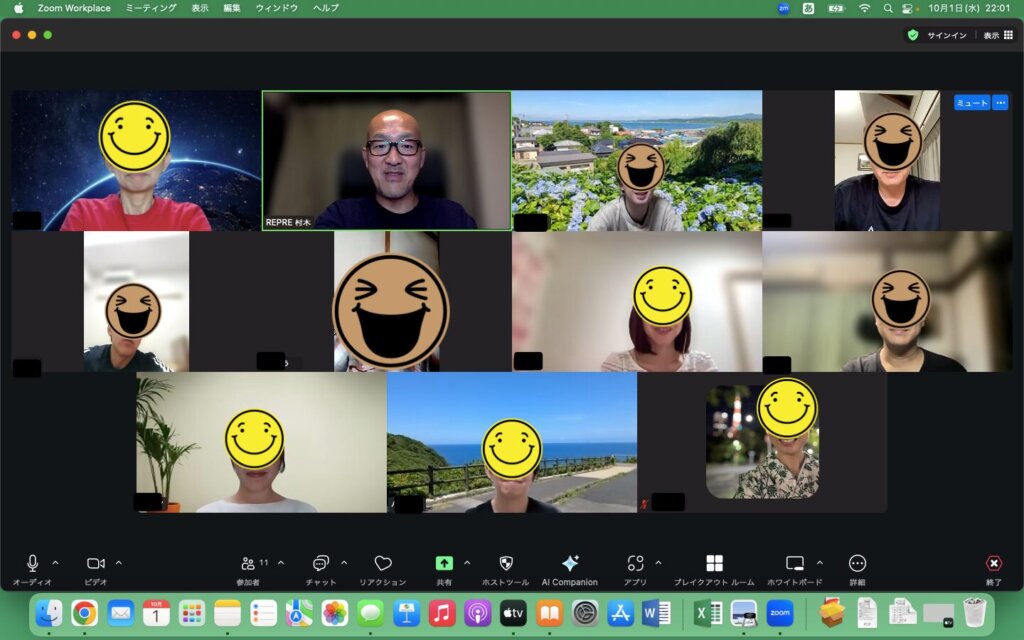Expand the video options chevron beside ビデオ
Screen dimensions: 1024x640
119,562
